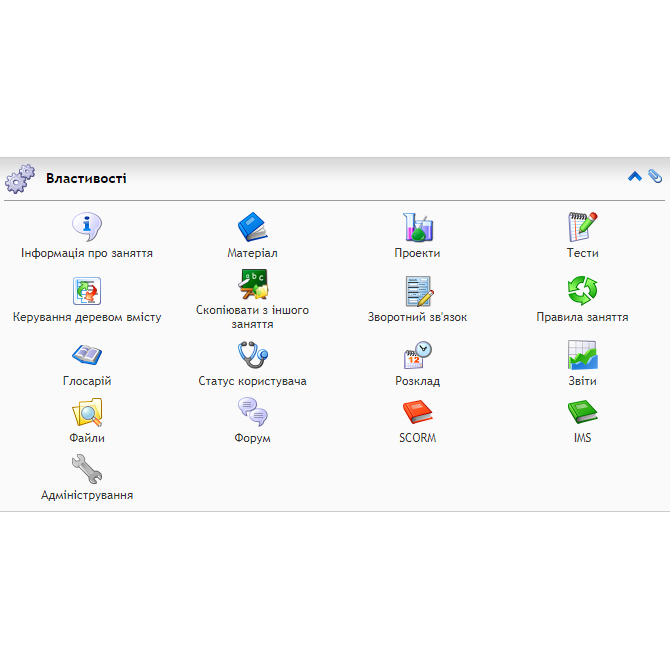Click the reports chart icon

point(582,355)
